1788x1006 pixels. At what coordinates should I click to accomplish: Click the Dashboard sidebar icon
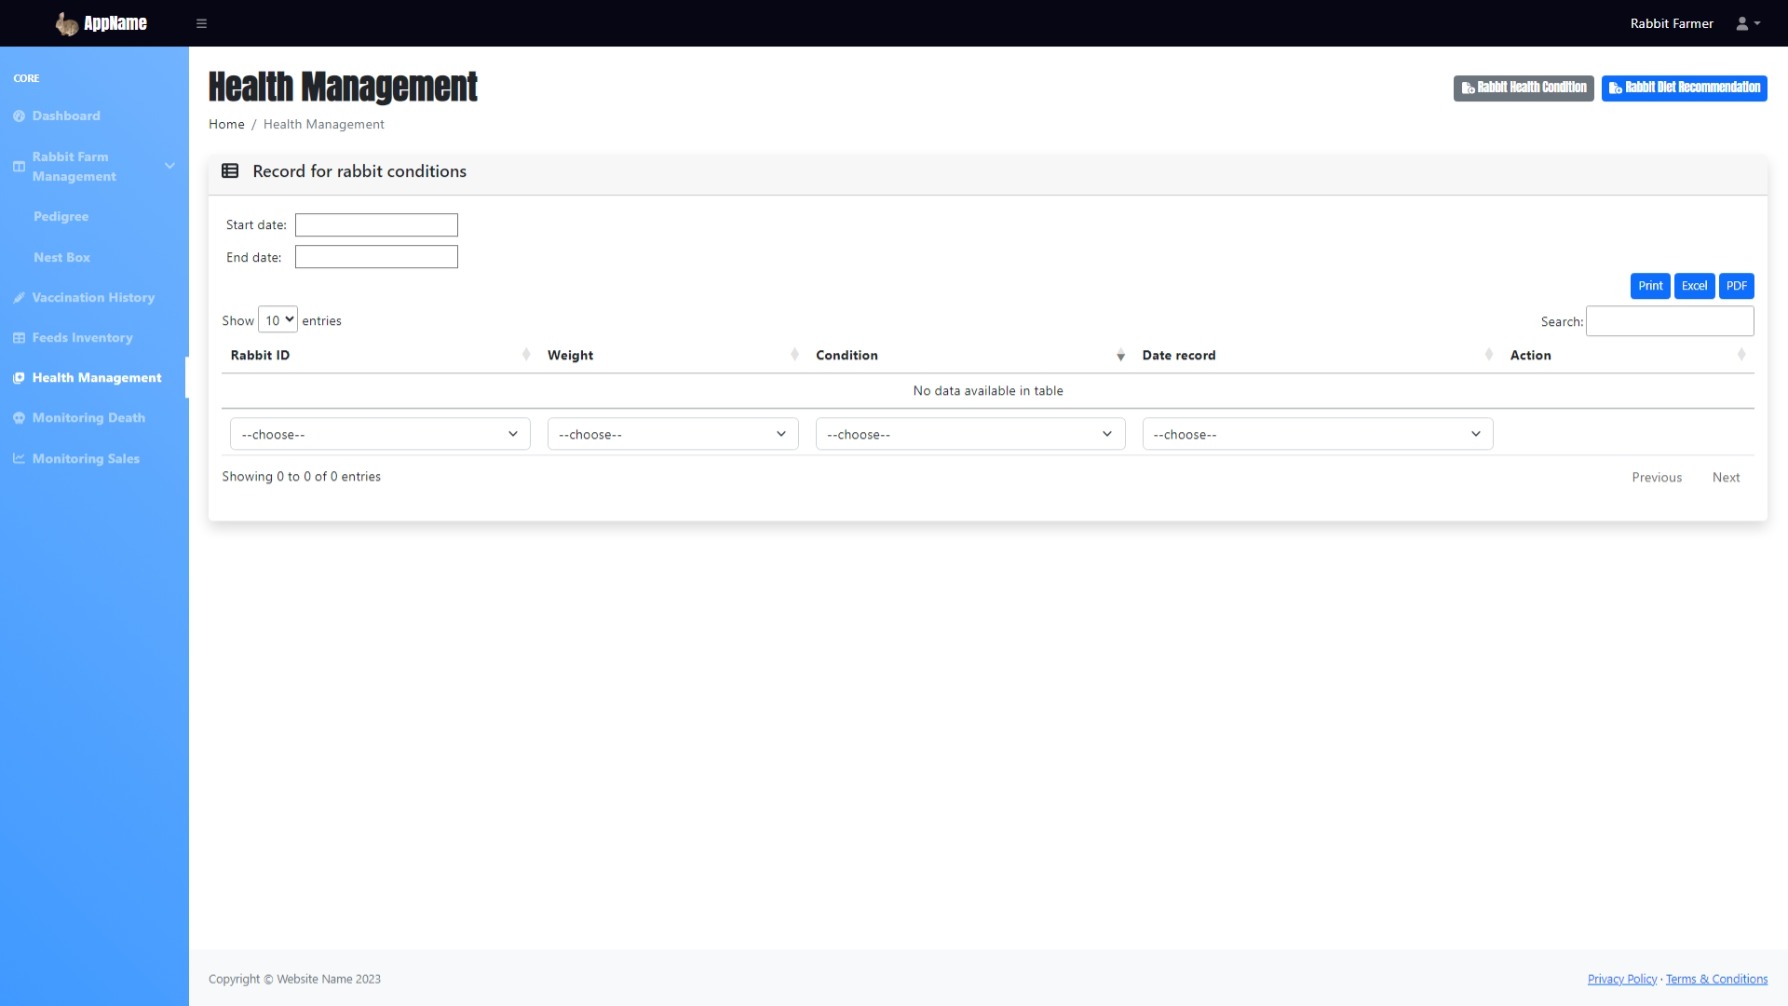click(19, 116)
